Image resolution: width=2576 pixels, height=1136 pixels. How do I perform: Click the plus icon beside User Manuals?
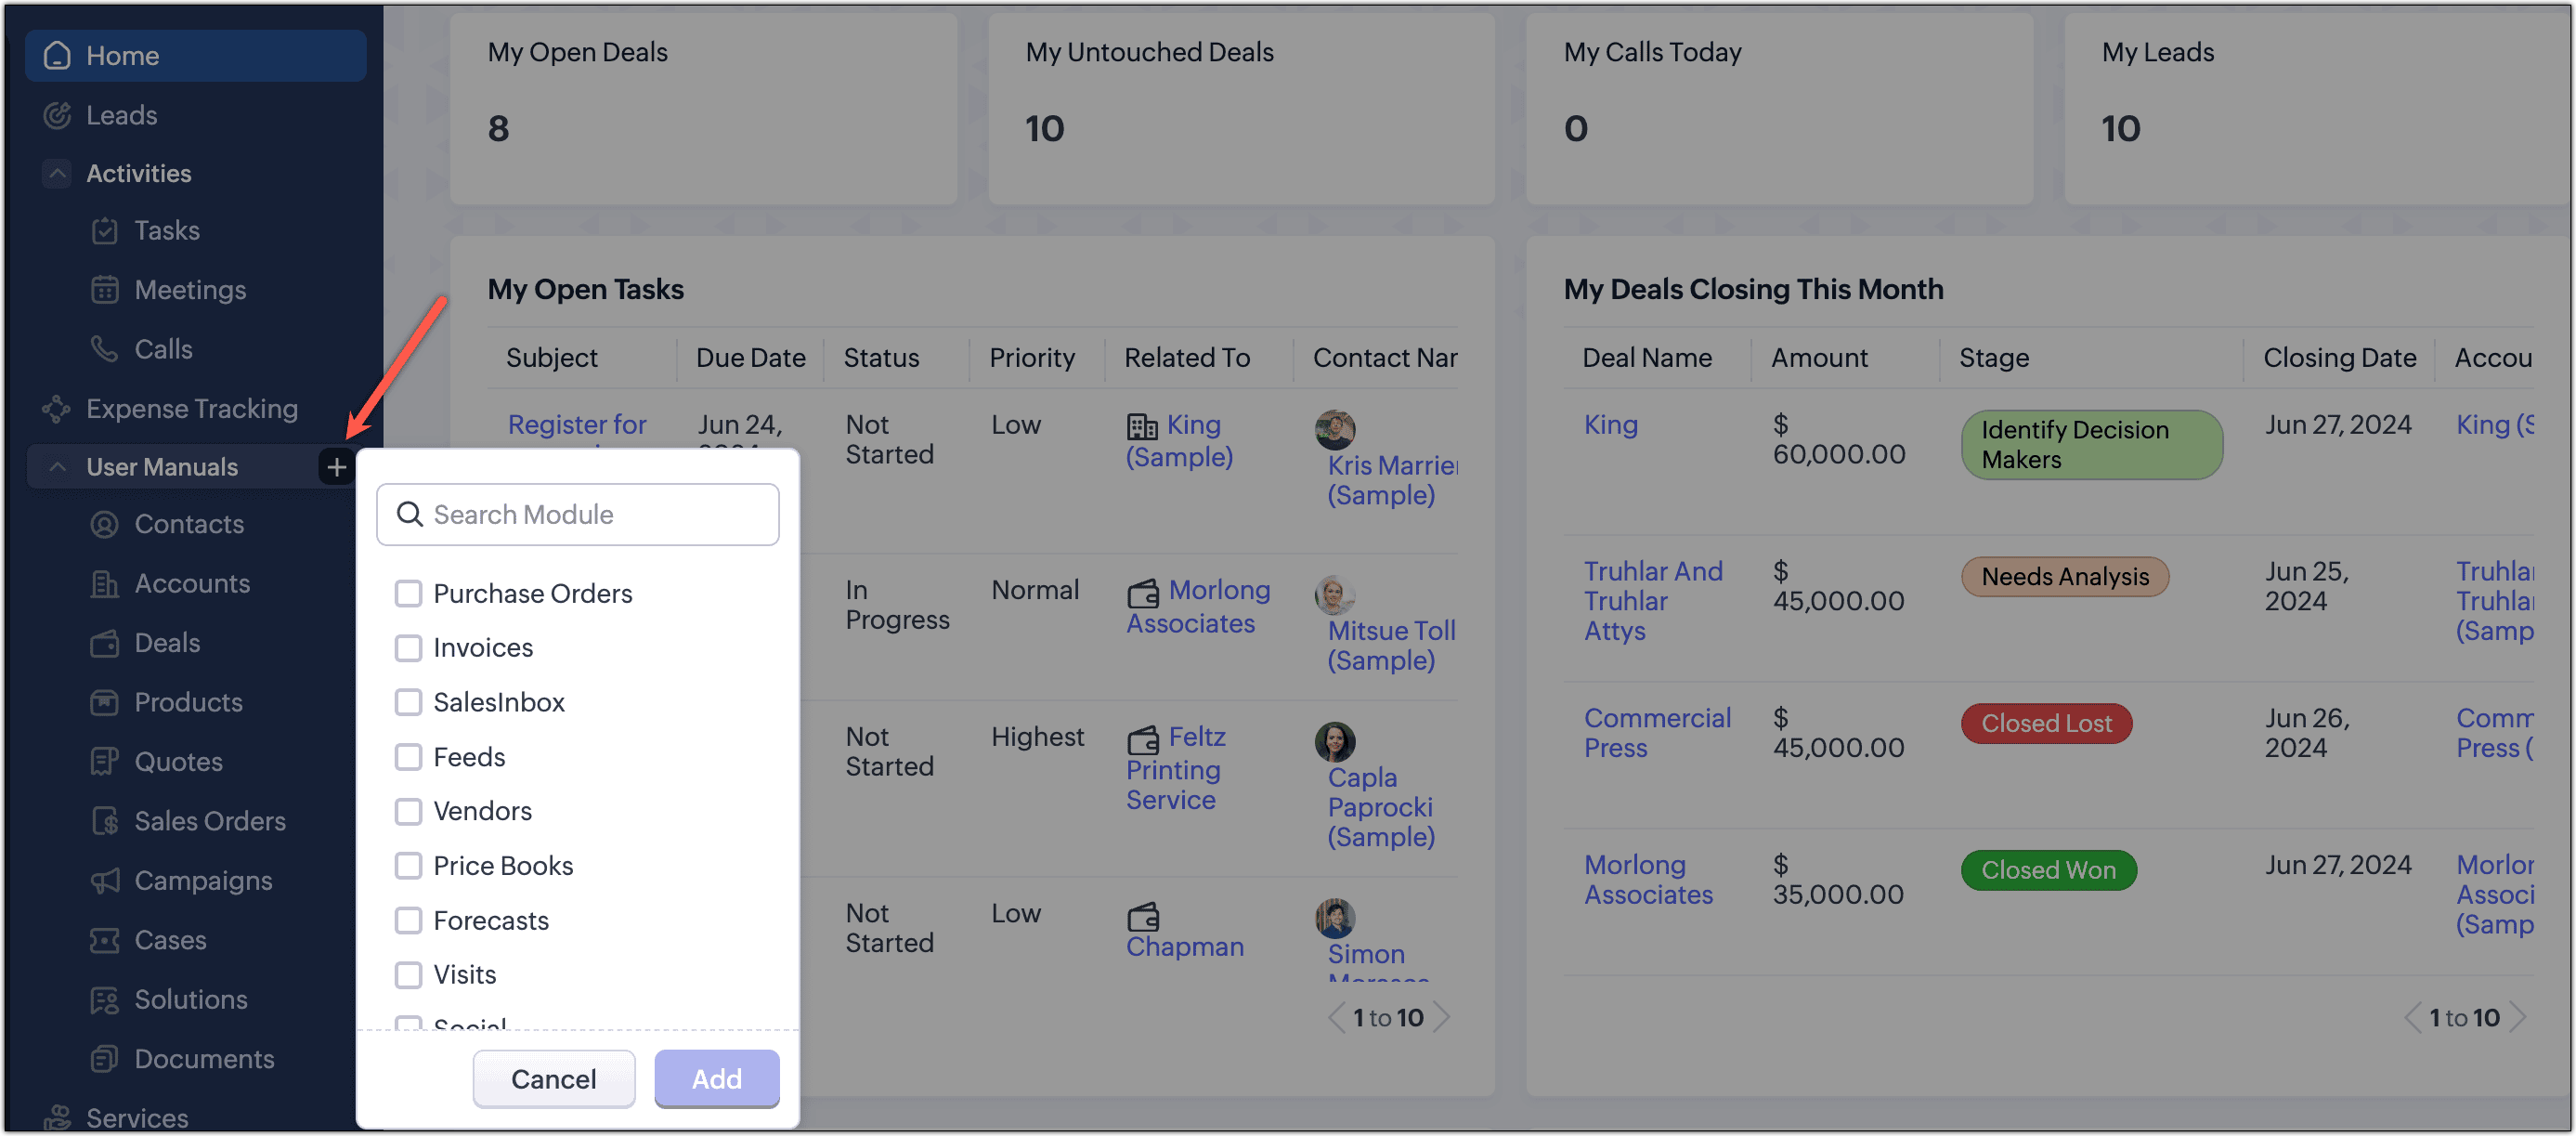tap(336, 467)
